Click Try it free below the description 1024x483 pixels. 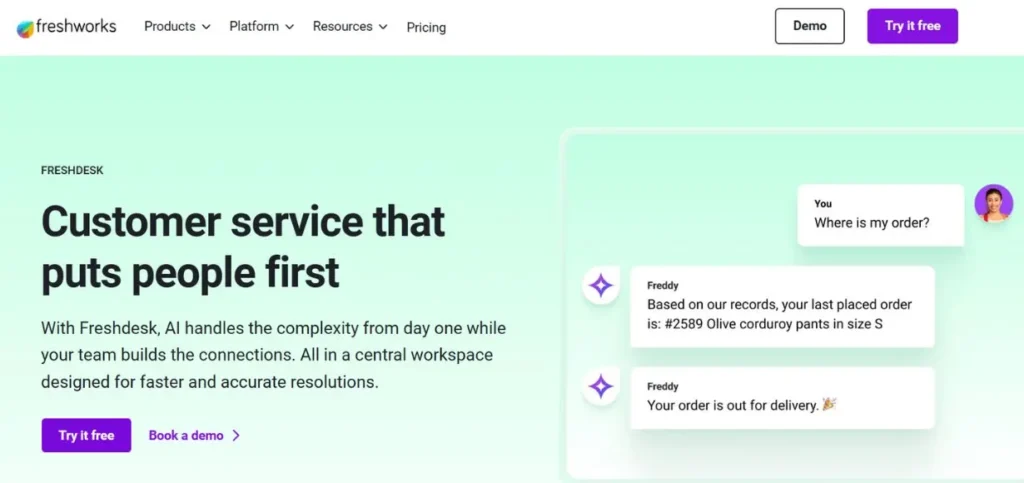(x=86, y=435)
